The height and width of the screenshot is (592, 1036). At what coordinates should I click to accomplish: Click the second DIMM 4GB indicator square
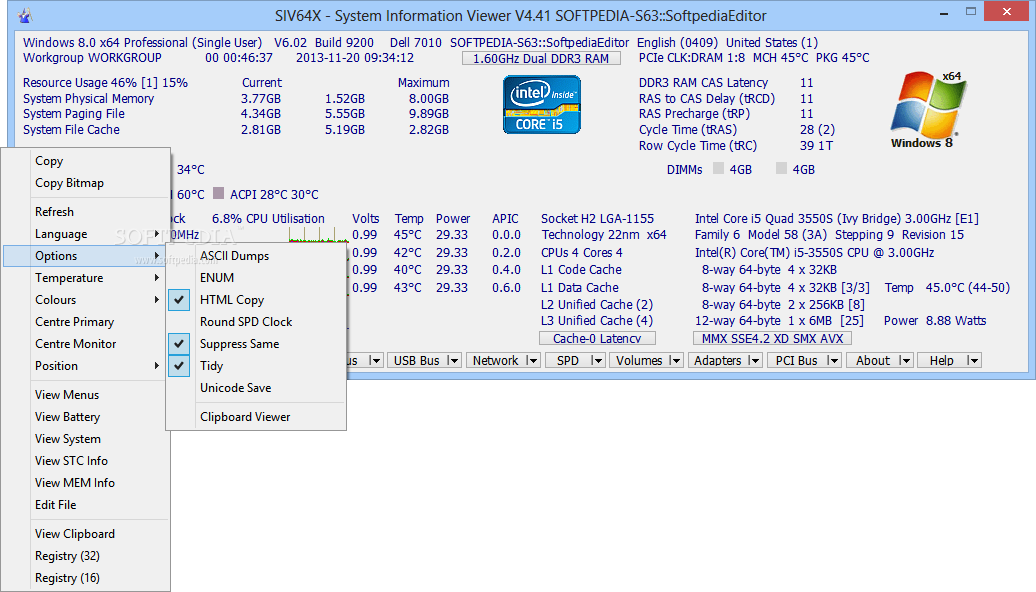coord(781,168)
